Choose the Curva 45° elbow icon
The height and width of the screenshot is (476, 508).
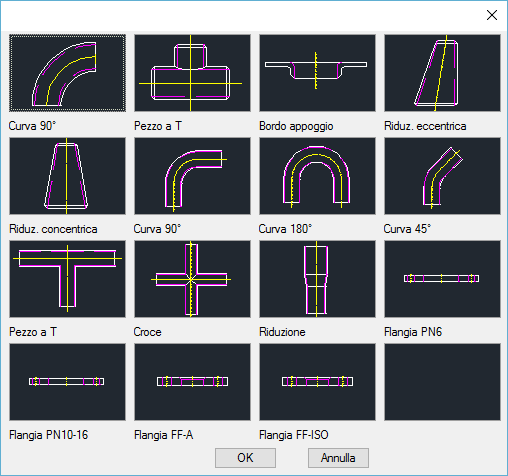click(442, 176)
